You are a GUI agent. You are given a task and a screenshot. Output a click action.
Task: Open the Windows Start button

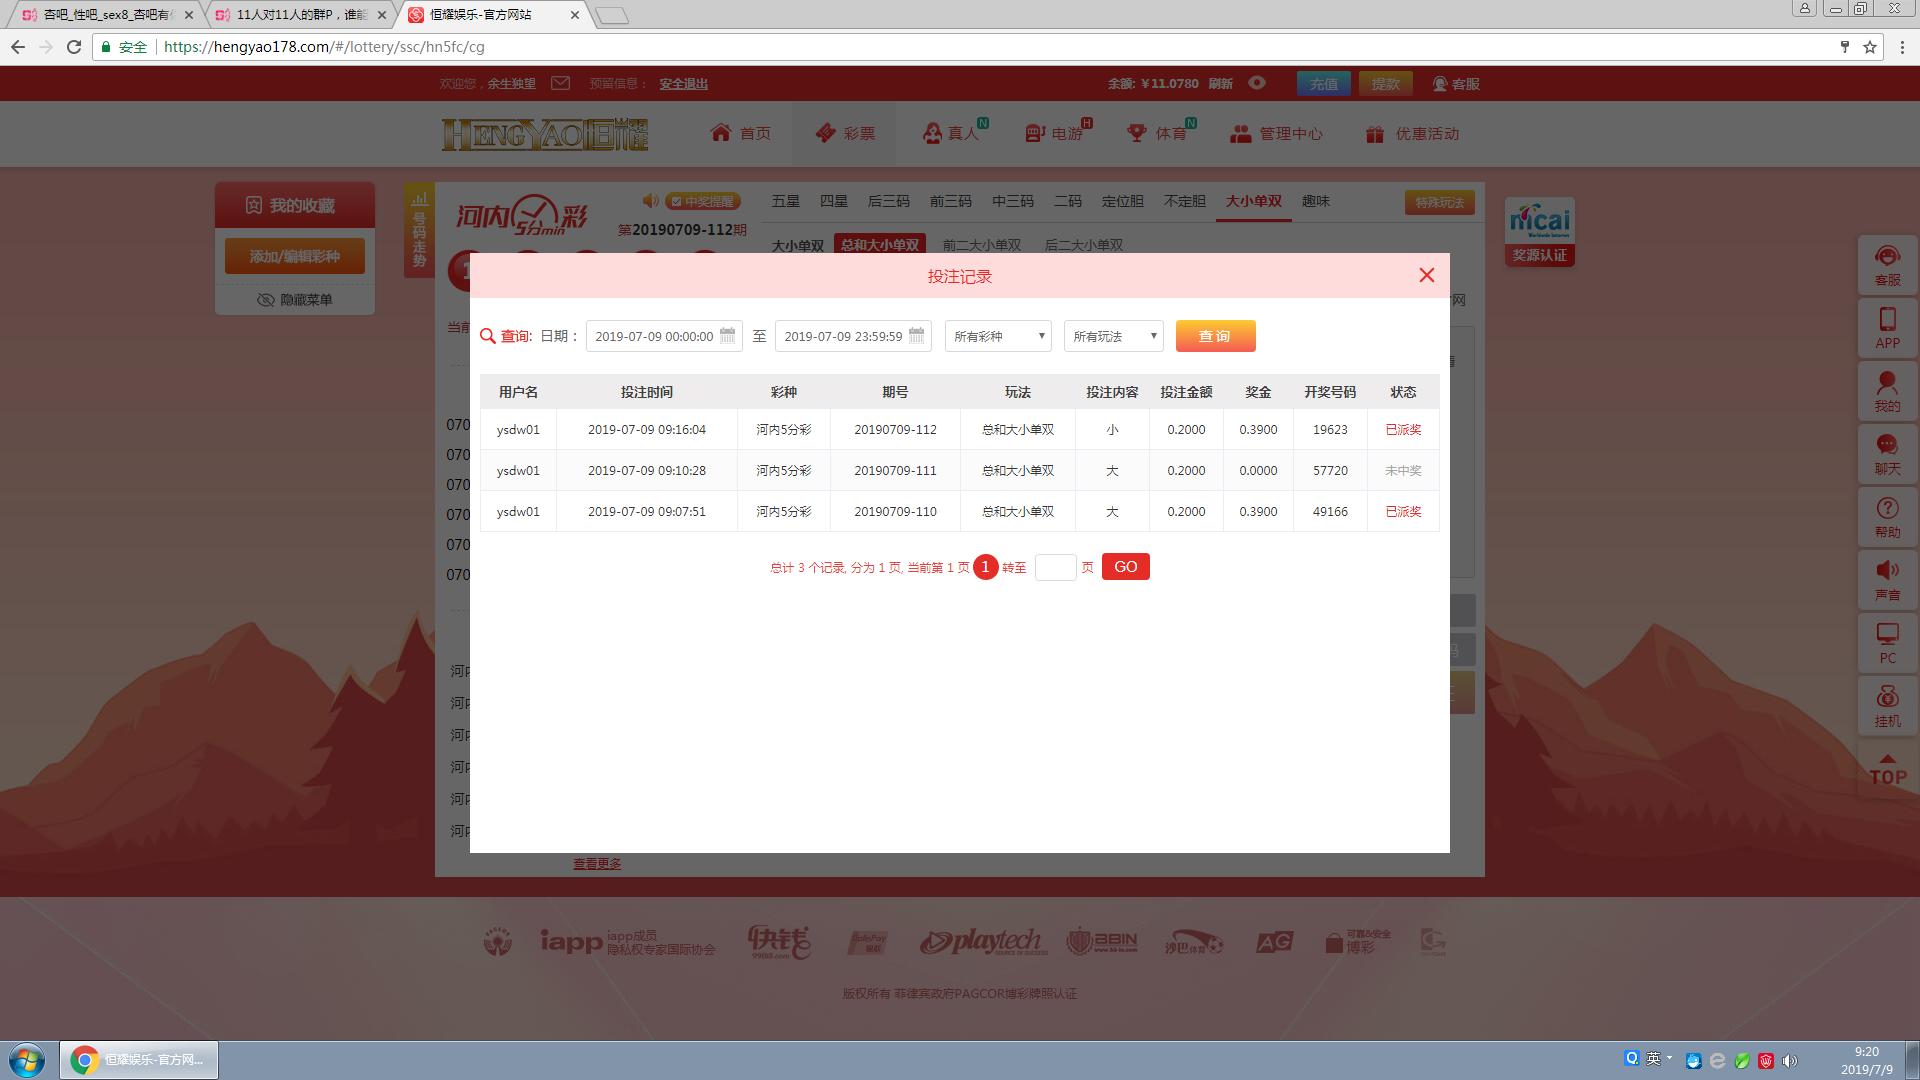[x=27, y=1060]
